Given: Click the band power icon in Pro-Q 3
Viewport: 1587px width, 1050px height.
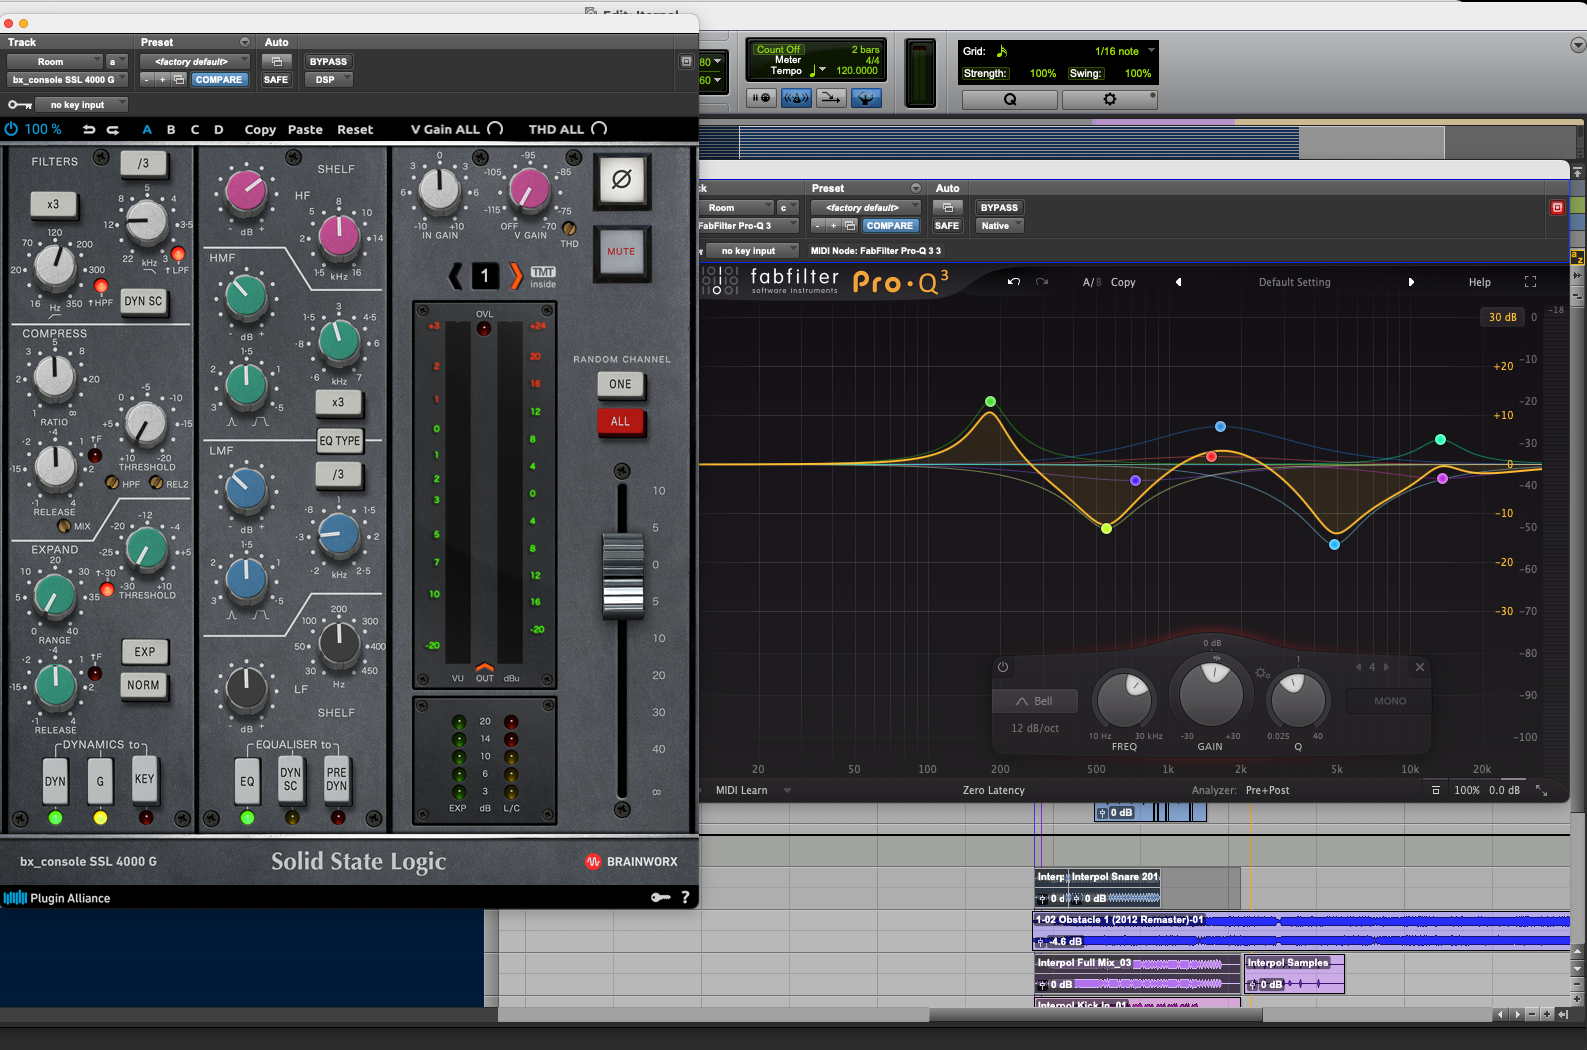Looking at the screenshot, I should [x=1003, y=667].
